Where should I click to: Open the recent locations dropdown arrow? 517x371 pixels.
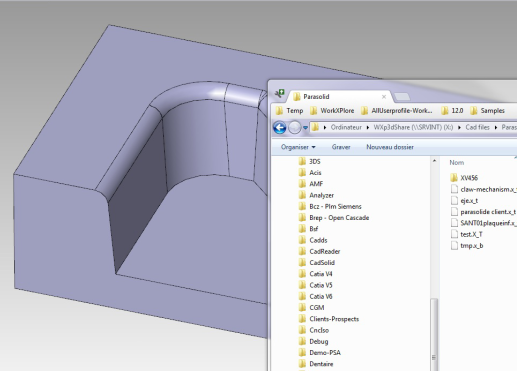coord(305,128)
